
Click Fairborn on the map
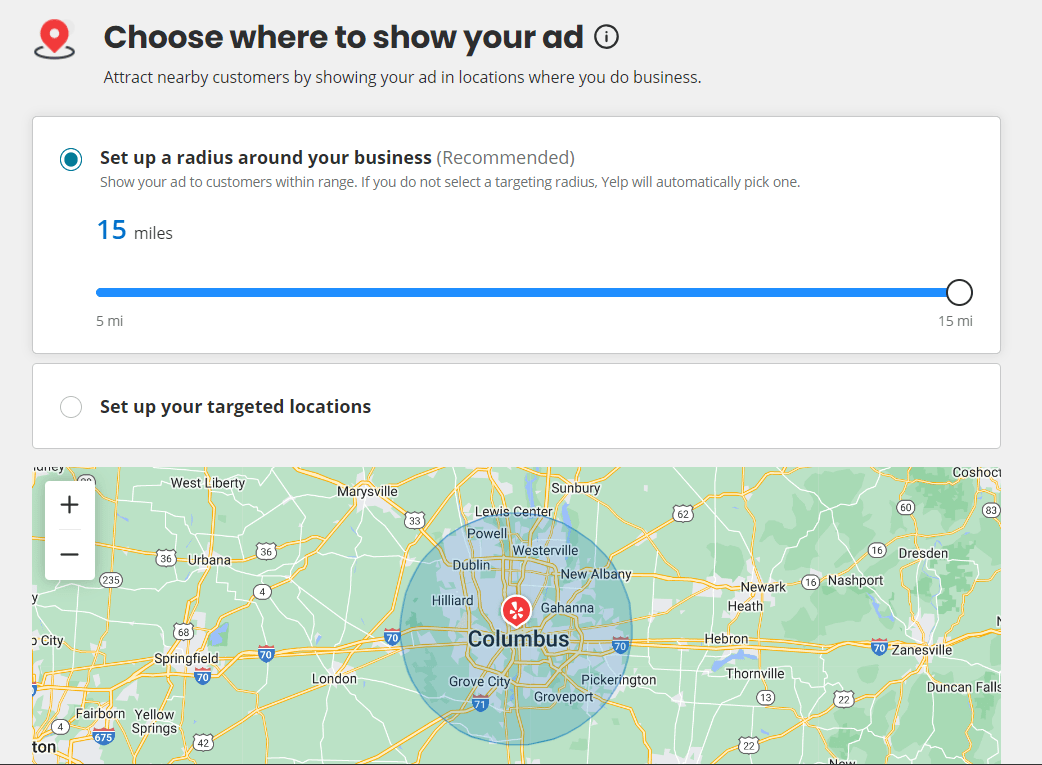100,713
